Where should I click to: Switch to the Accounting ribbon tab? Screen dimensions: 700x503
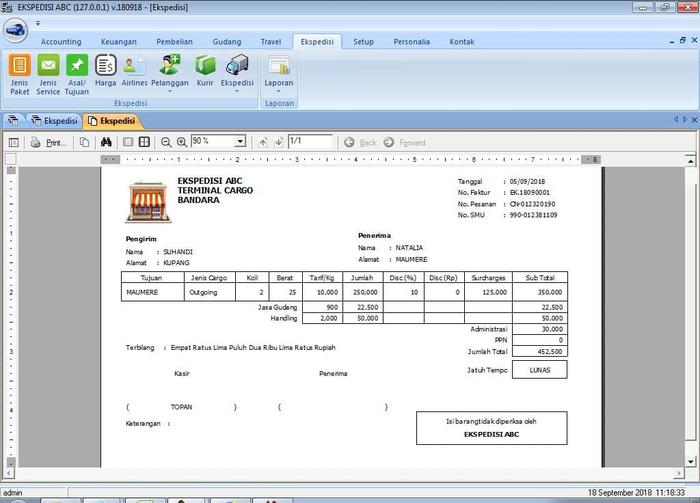61,42
